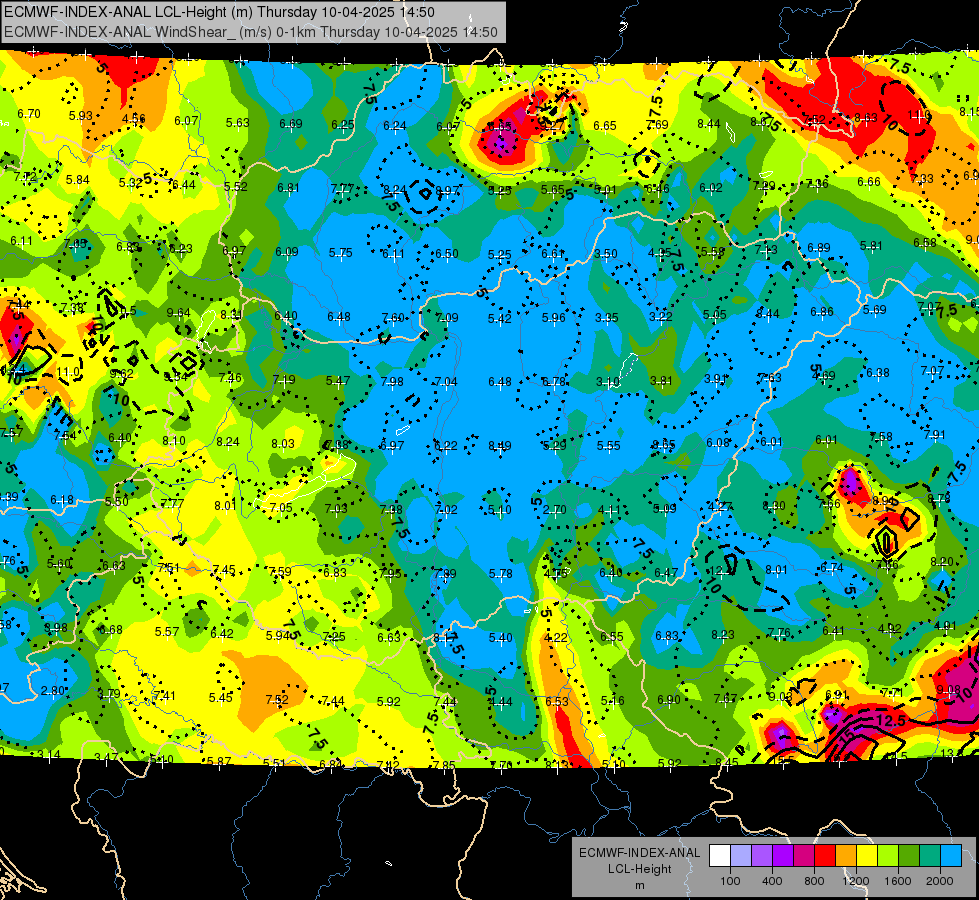This screenshot has height=900, width=979.
Task: Click the wind shear value '5.75'
Action: 340,253
